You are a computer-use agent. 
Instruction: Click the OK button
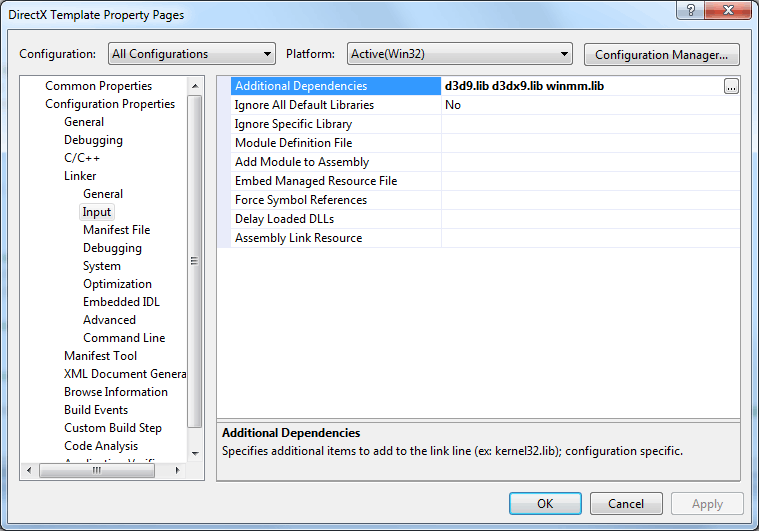[x=545, y=504]
